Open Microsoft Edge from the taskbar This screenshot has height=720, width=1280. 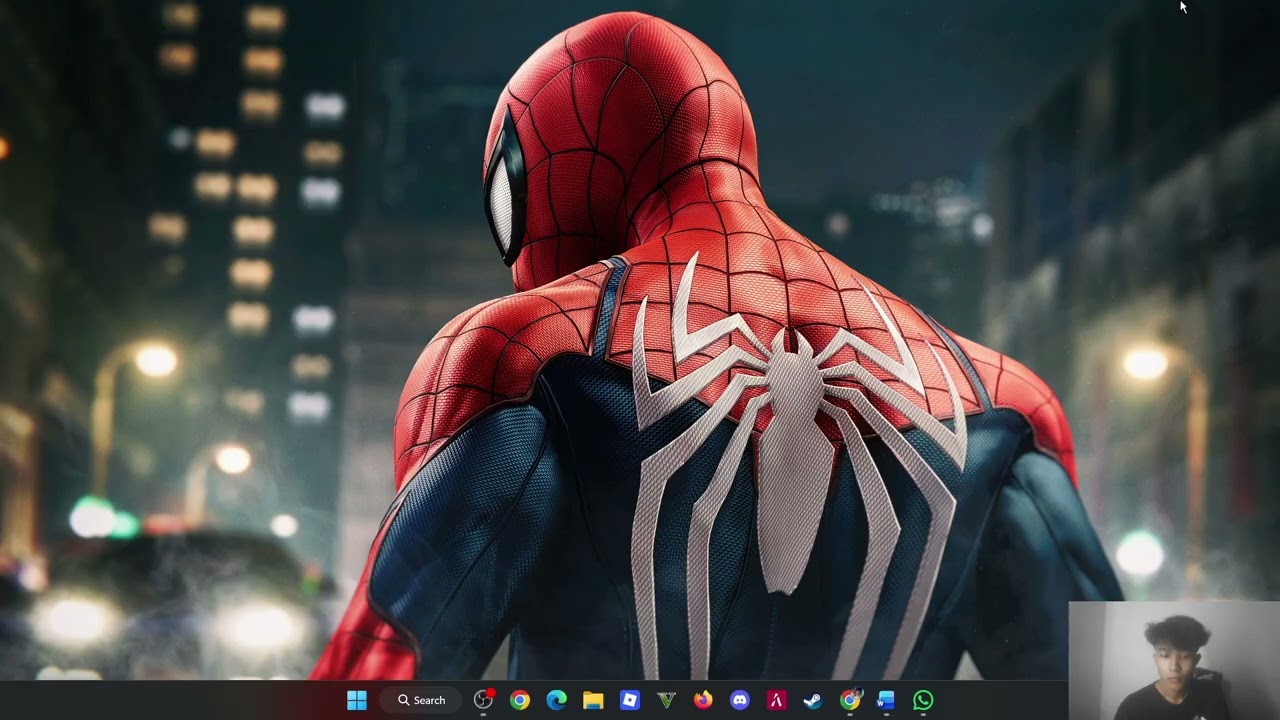point(557,700)
